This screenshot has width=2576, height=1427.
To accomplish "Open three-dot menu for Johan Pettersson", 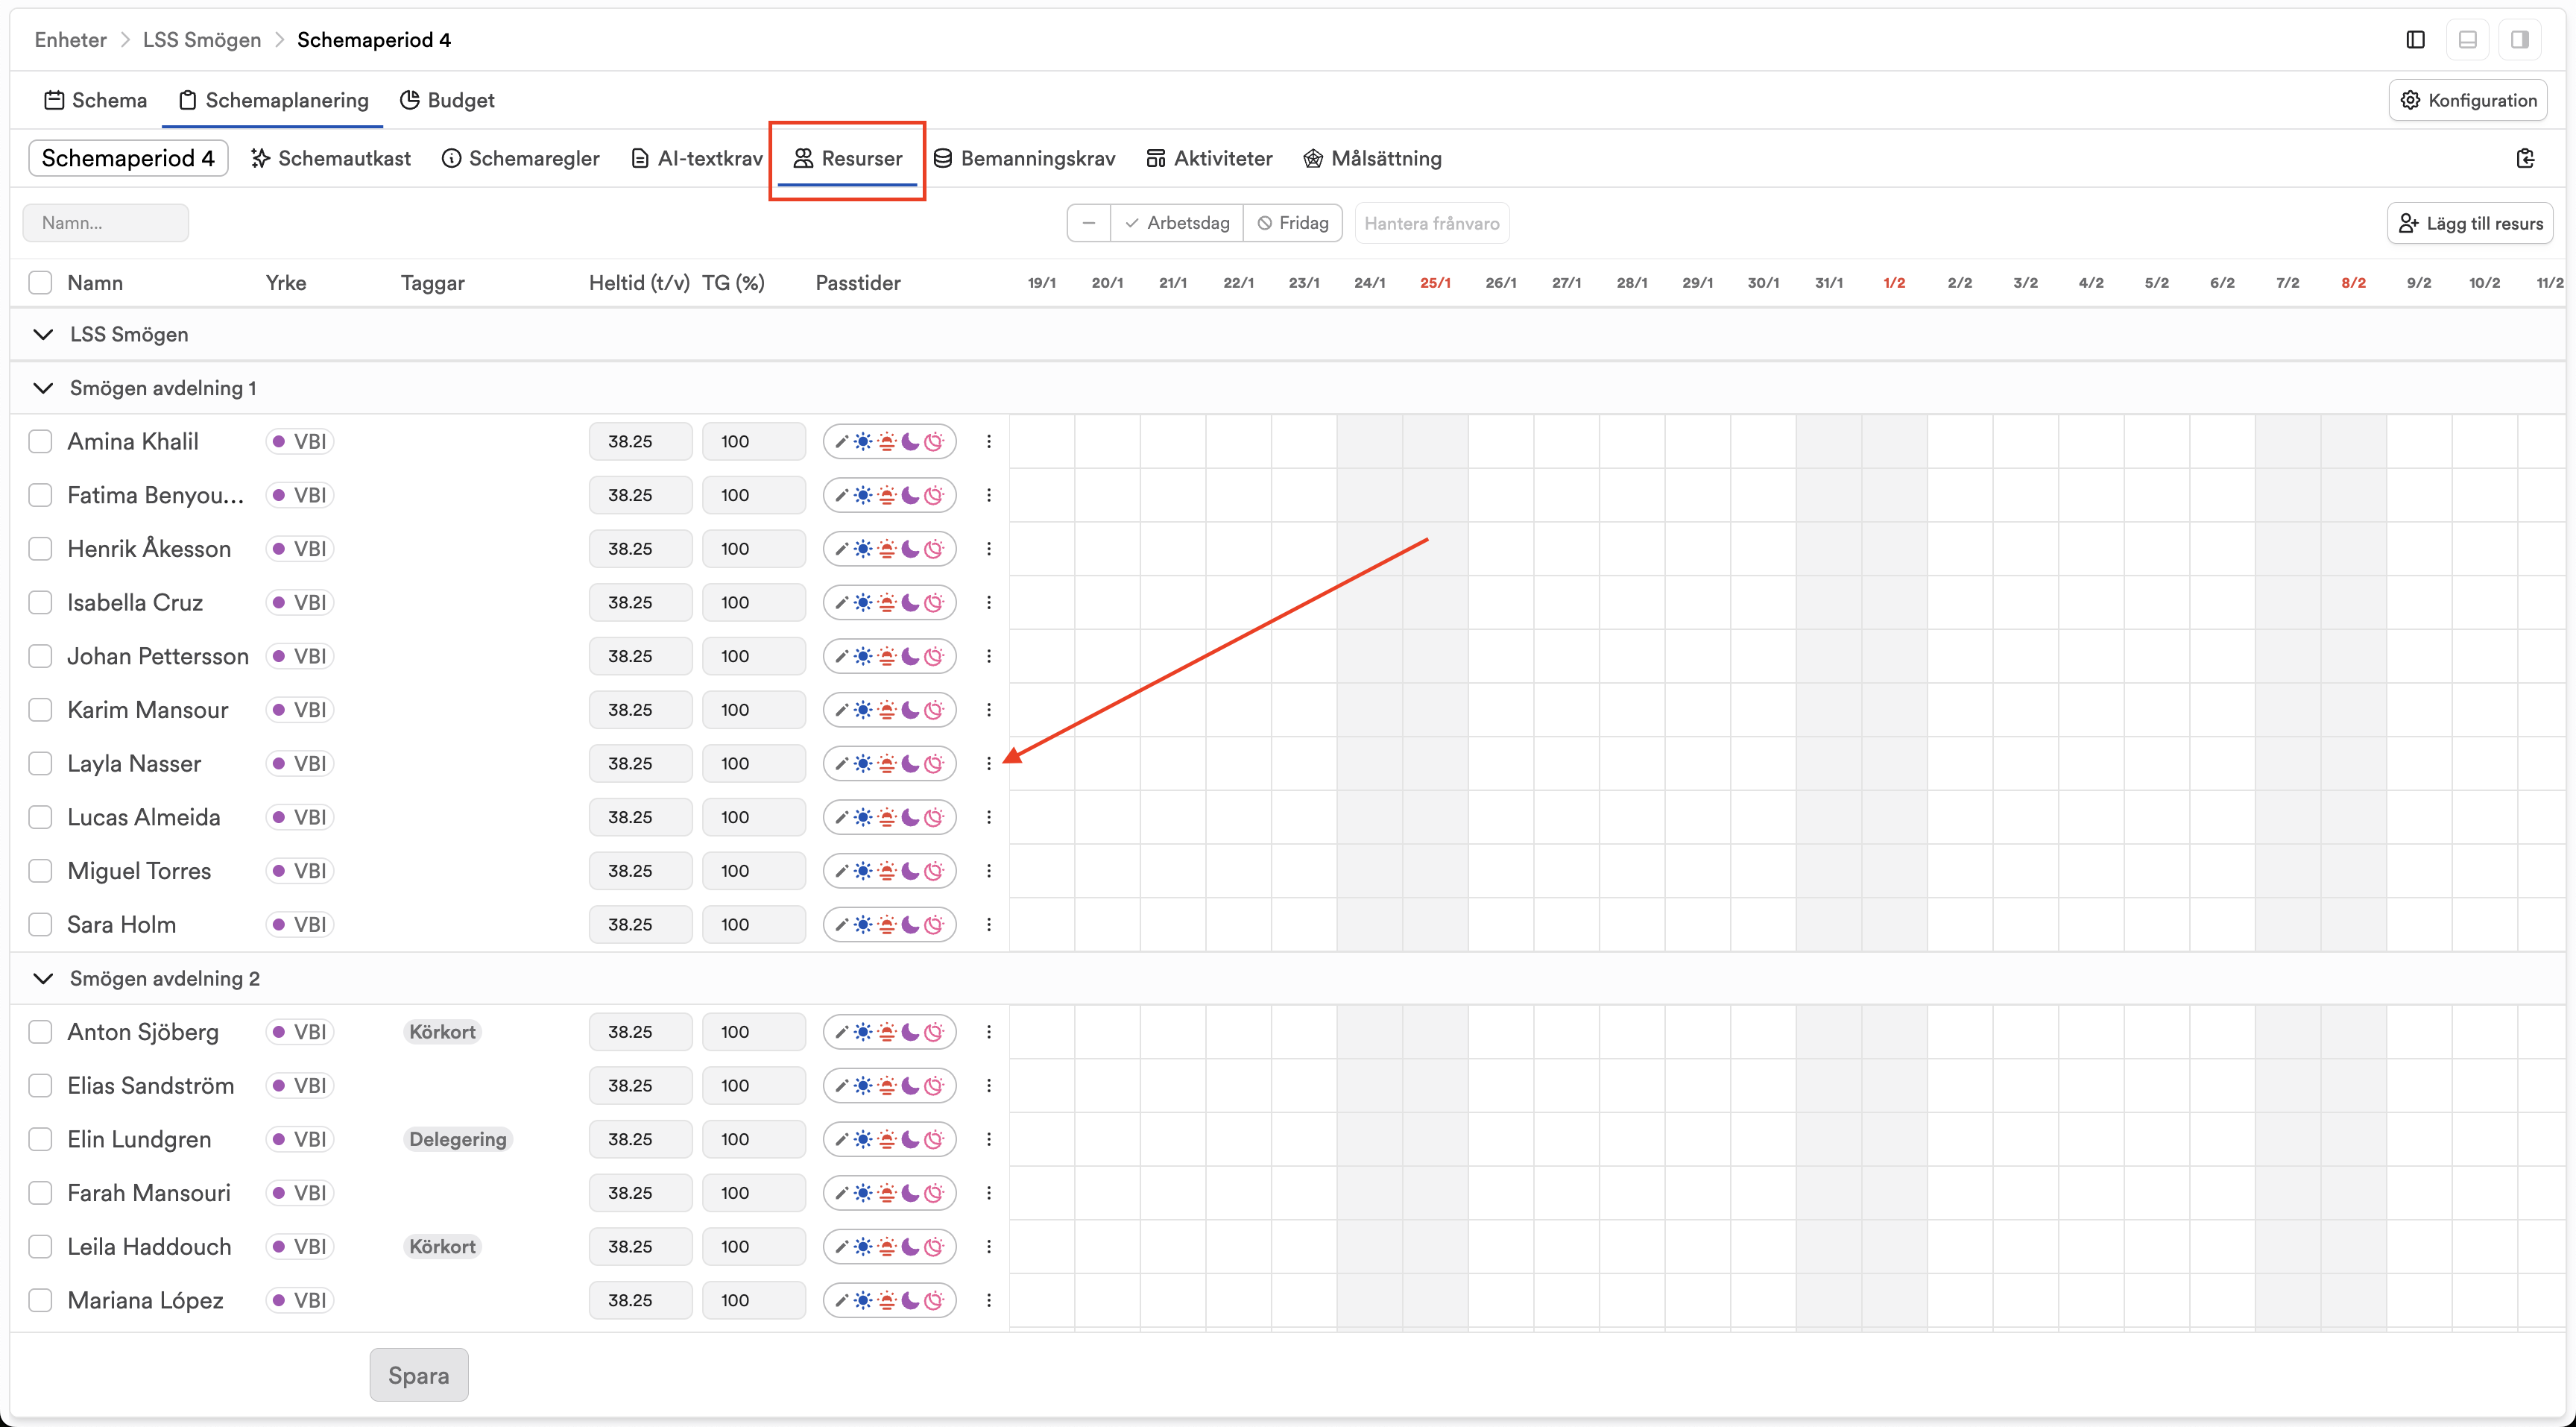I will point(989,656).
